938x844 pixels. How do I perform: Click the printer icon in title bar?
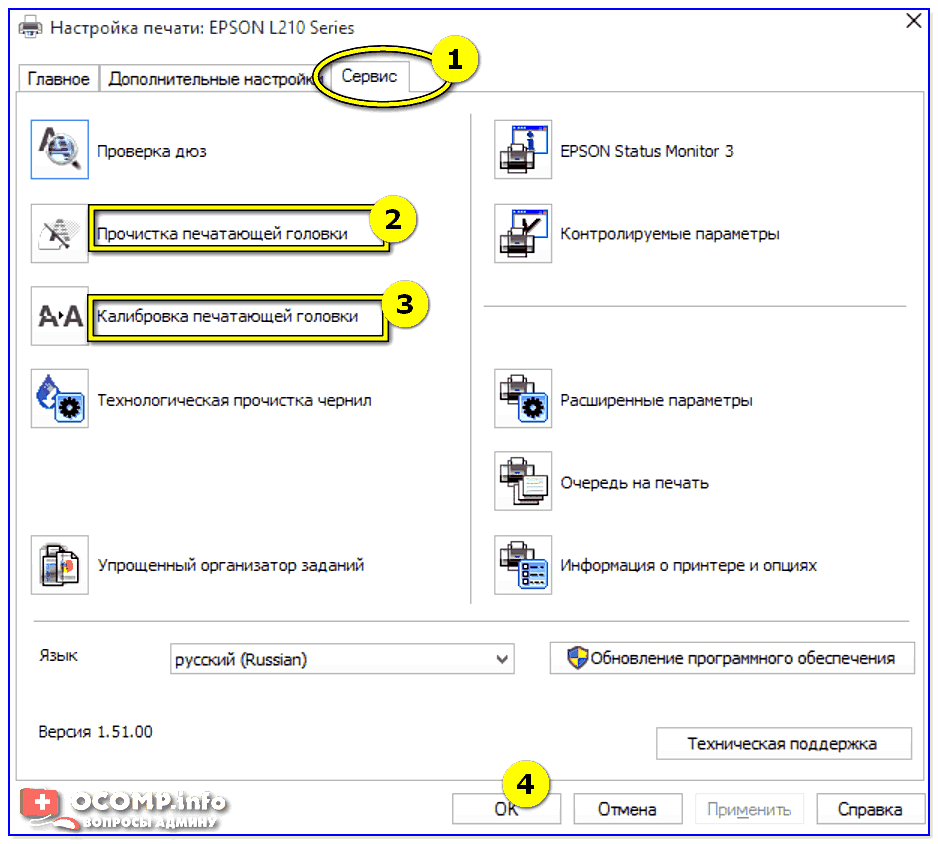coord(31,28)
